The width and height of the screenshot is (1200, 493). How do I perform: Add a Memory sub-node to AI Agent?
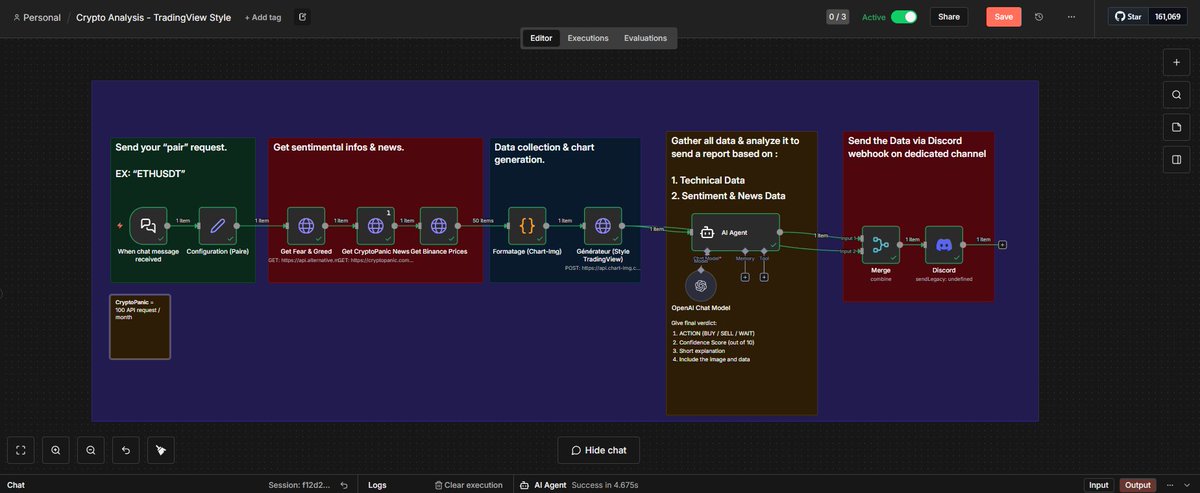pos(745,277)
